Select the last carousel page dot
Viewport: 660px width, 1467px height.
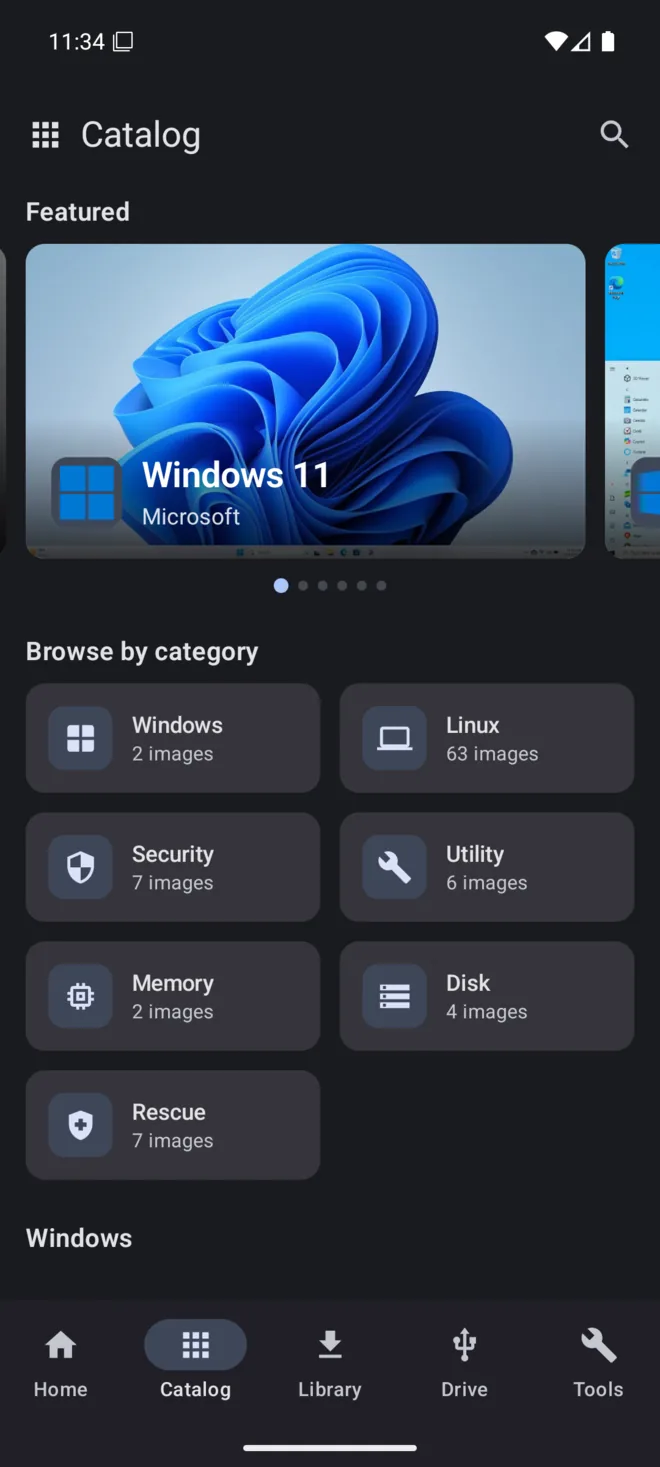click(381, 585)
